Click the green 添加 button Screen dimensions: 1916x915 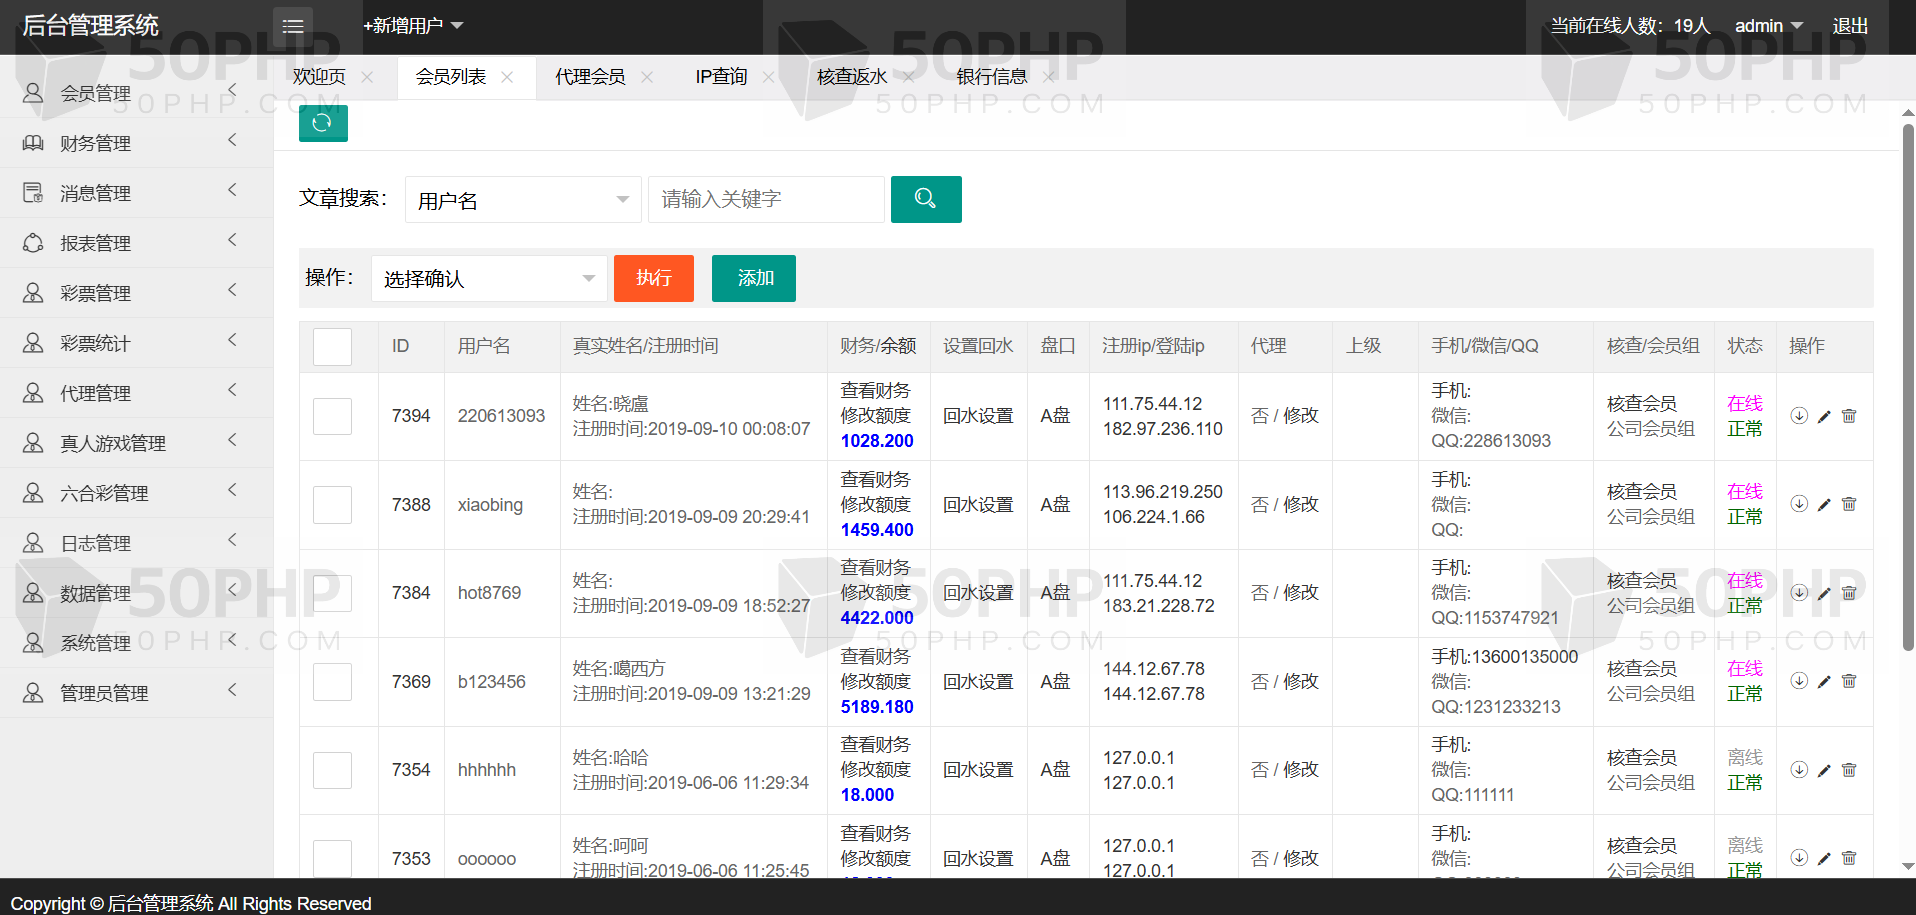(753, 278)
